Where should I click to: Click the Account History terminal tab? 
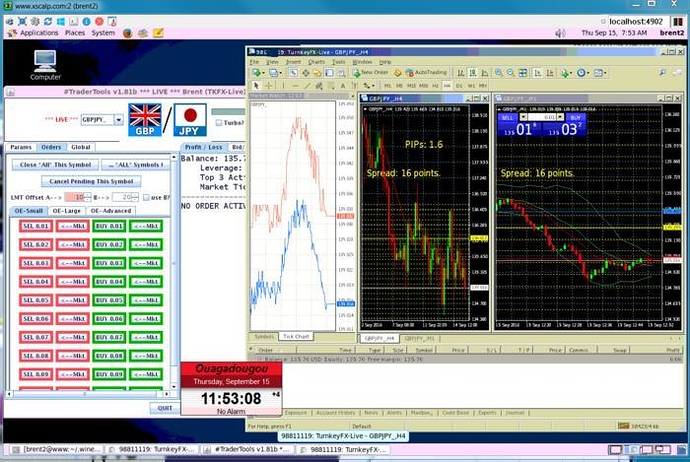[335, 413]
